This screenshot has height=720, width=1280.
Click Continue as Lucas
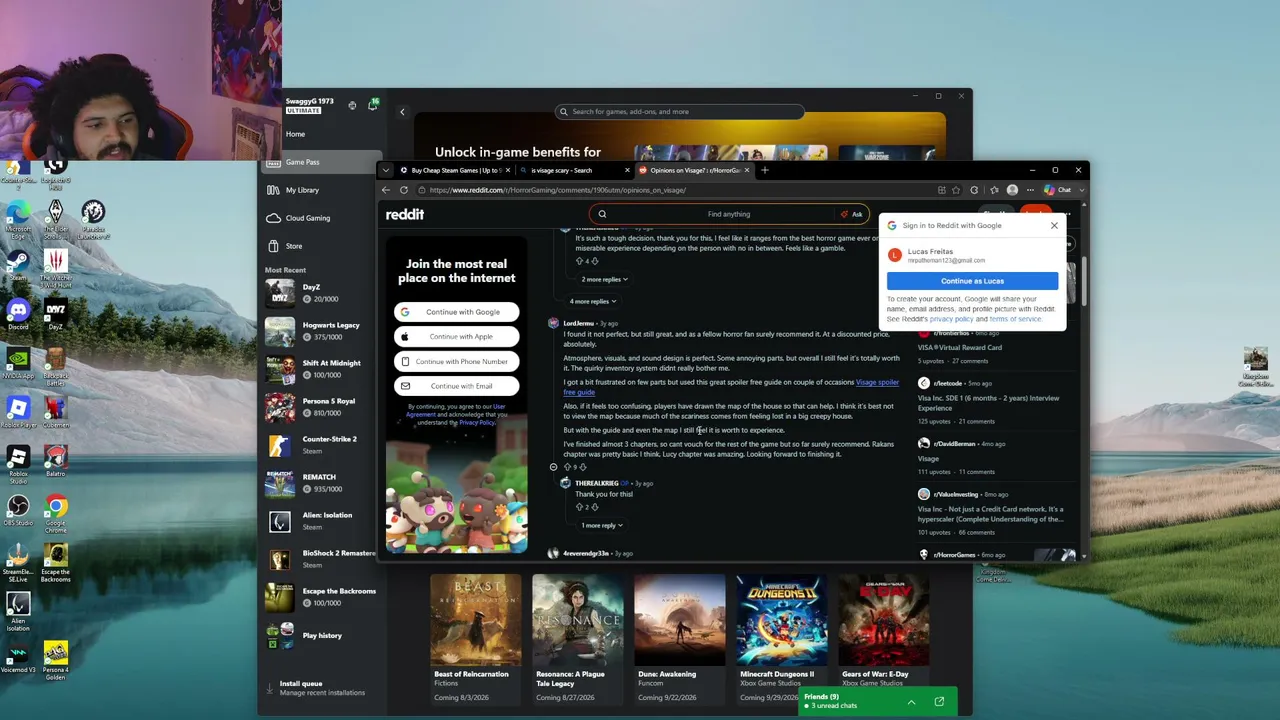[x=972, y=281]
